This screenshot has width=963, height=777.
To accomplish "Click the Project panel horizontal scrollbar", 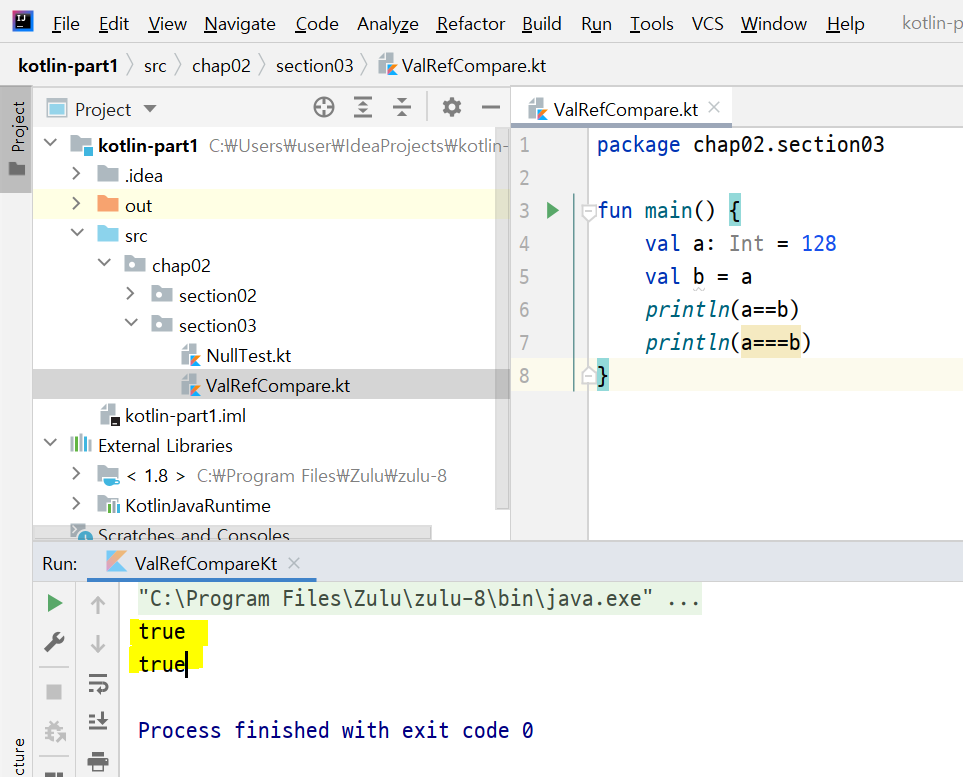I will tap(233, 532).
